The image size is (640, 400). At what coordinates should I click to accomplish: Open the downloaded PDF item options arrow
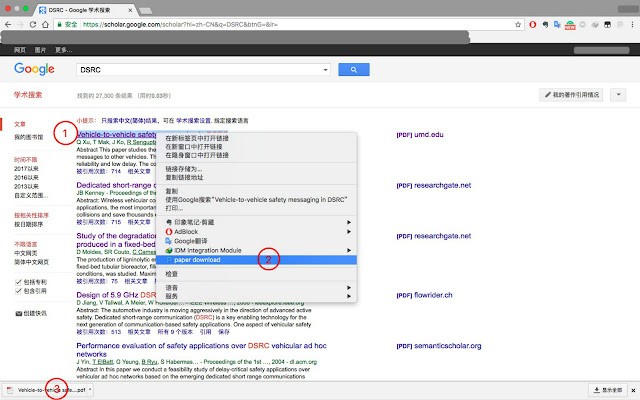click(90, 390)
